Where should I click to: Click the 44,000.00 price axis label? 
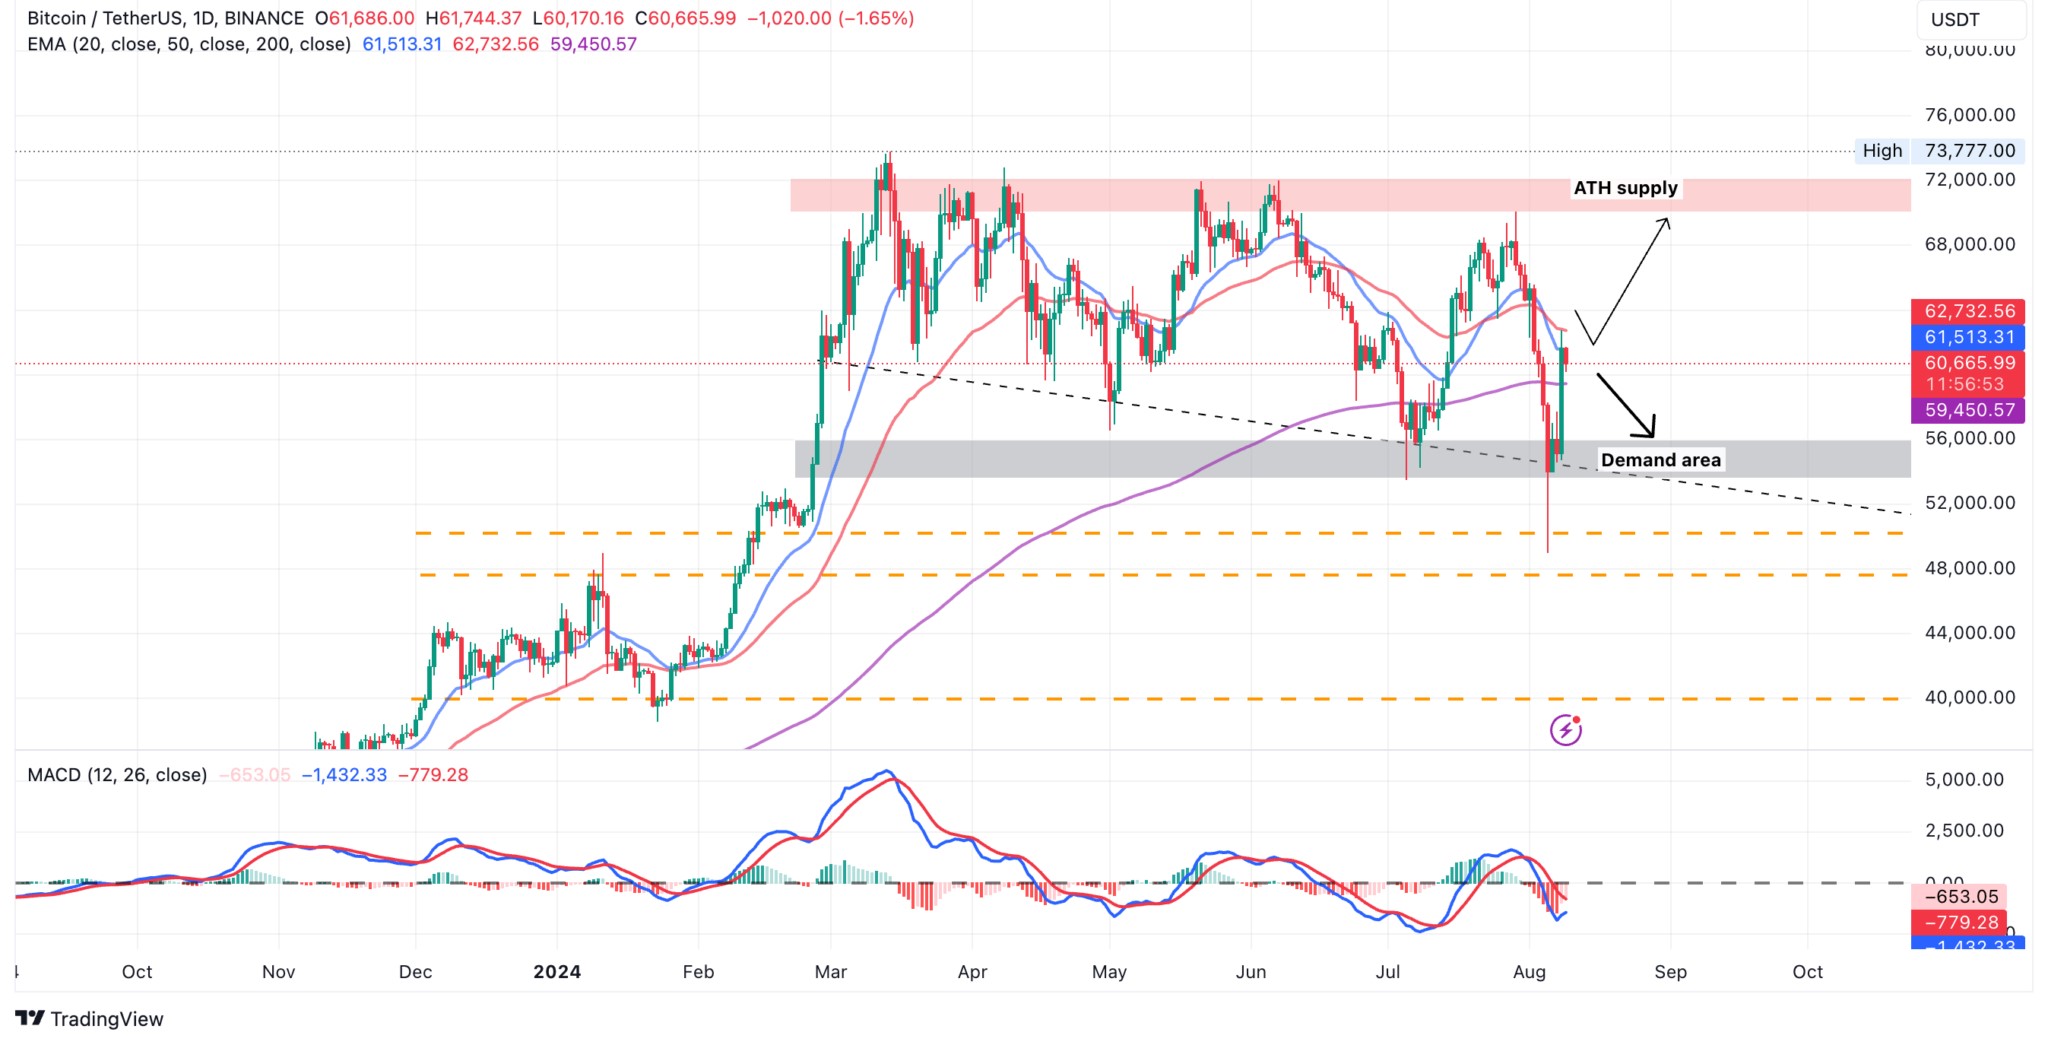[x=1970, y=633]
